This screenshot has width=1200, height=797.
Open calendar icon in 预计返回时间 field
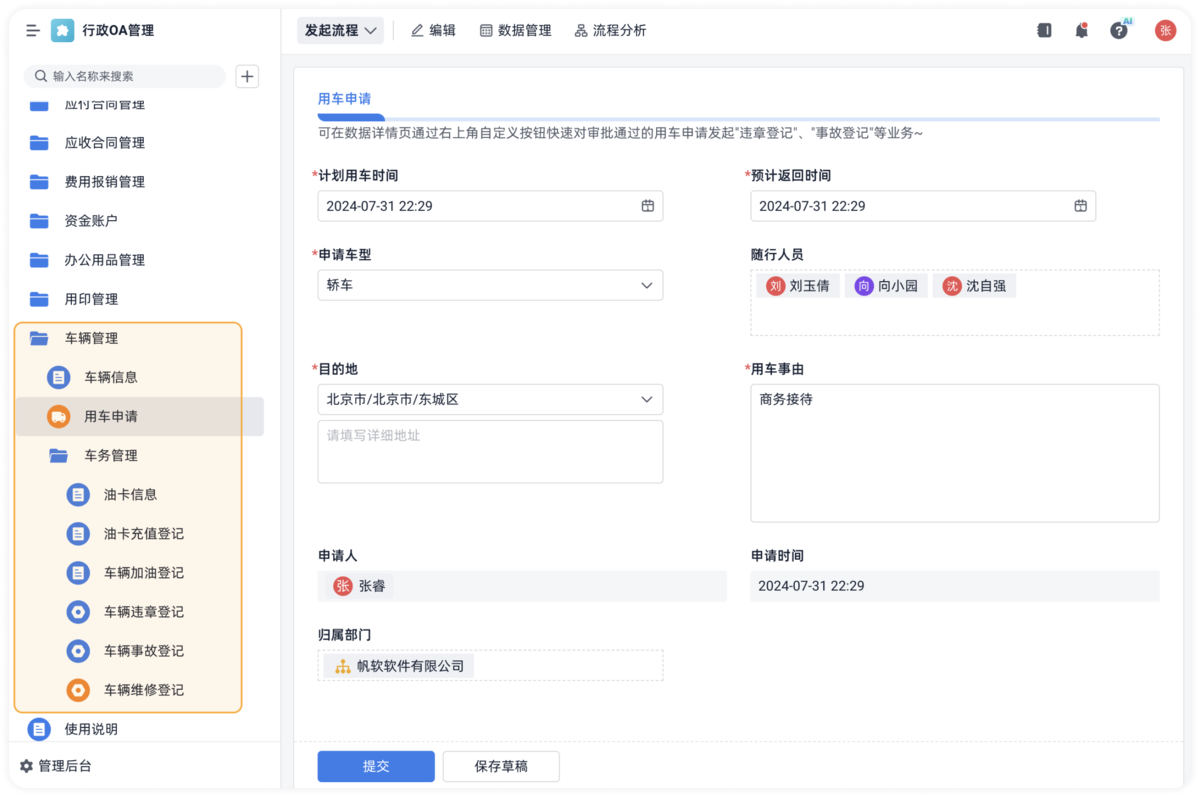pyautogui.click(x=1080, y=206)
